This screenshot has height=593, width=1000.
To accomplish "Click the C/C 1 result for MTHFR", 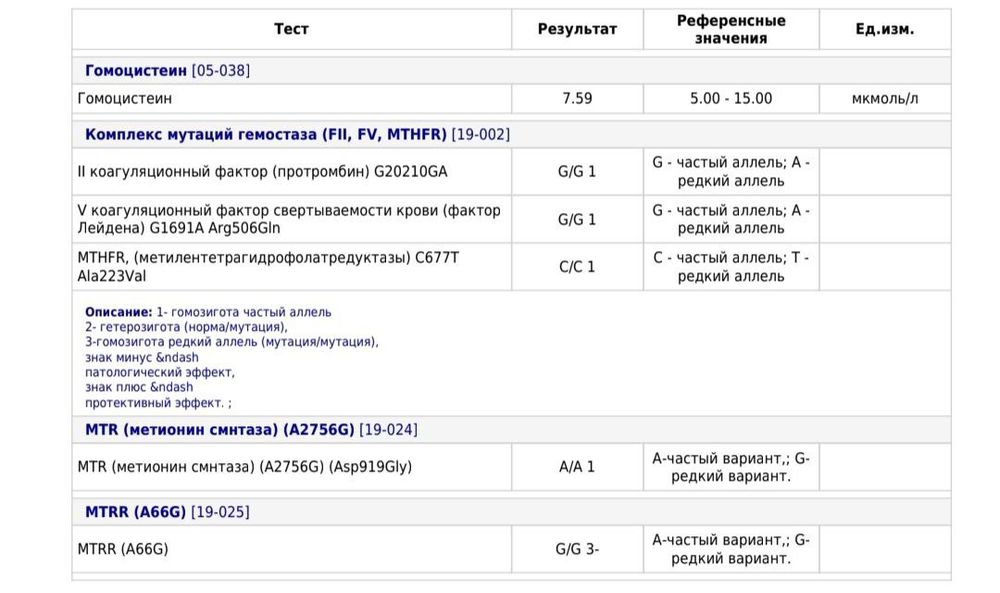I will click(577, 267).
